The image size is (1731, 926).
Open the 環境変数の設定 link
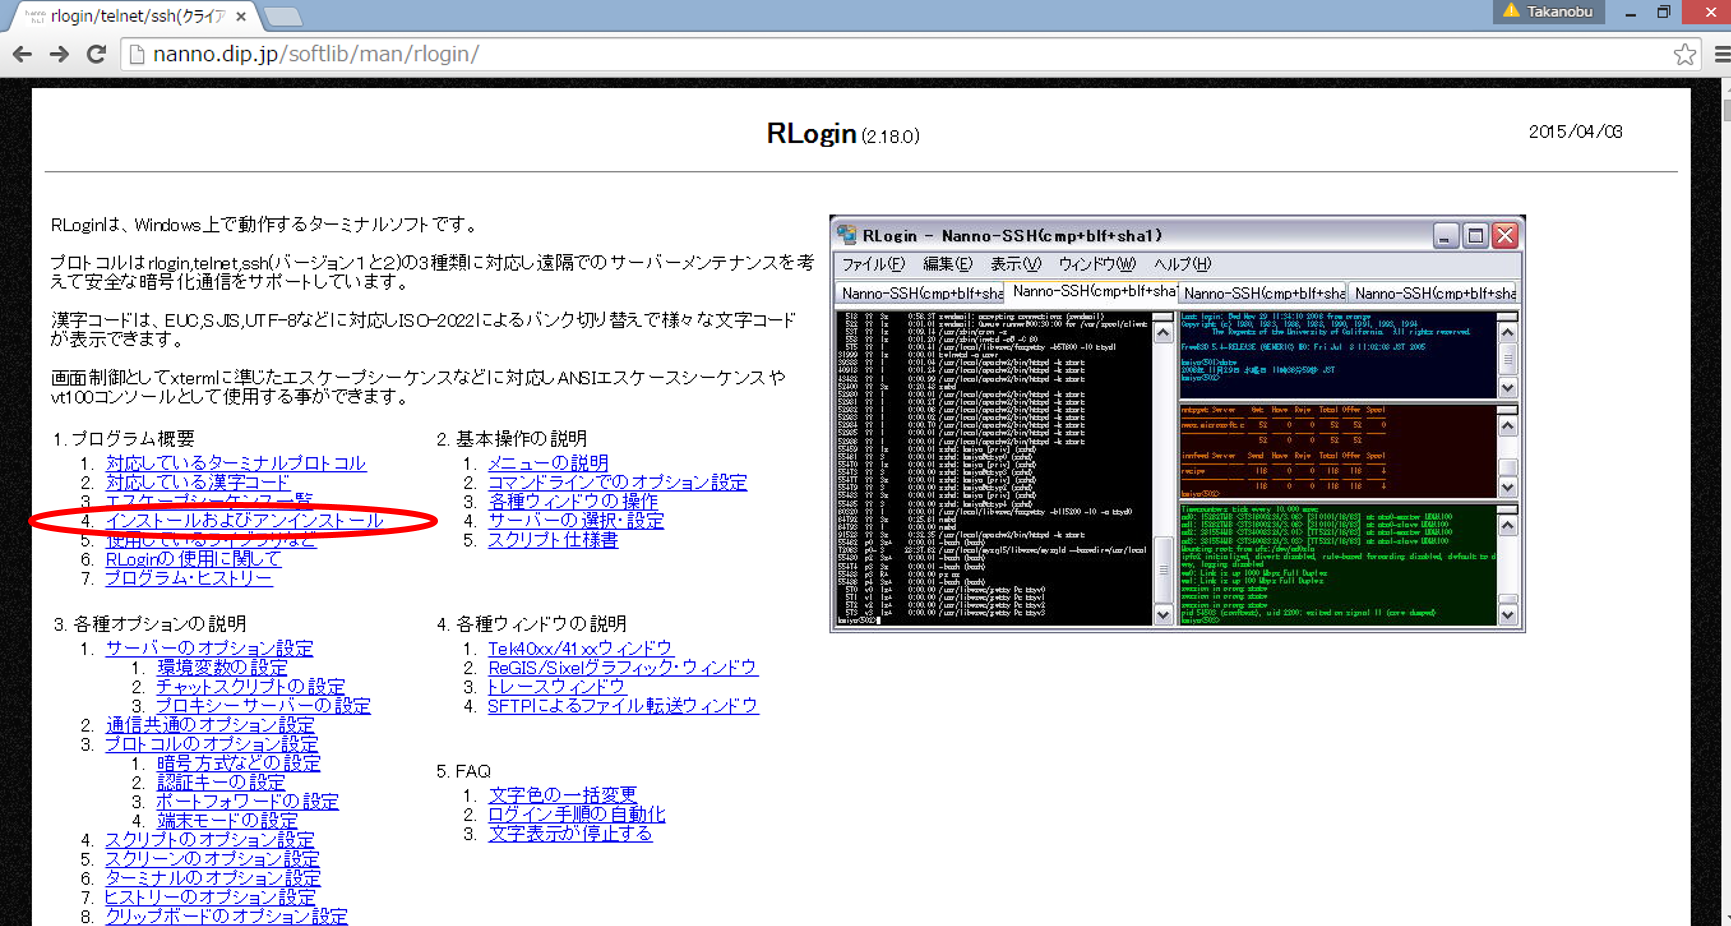(222, 667)
